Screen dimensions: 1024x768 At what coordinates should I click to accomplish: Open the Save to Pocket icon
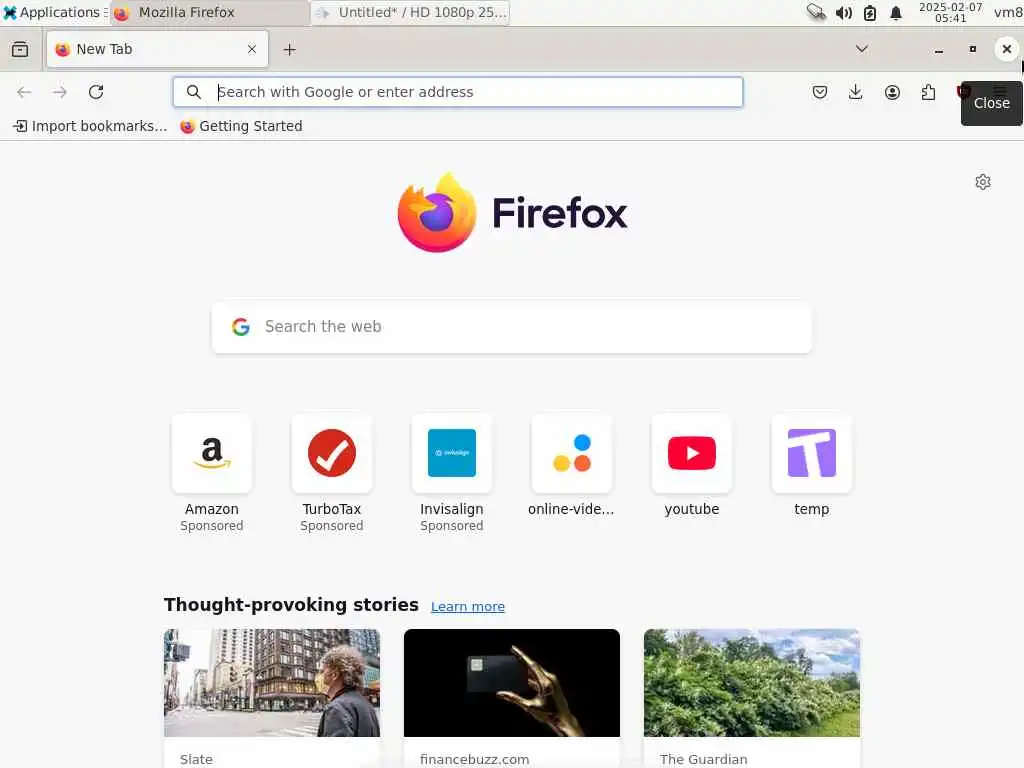820,92
